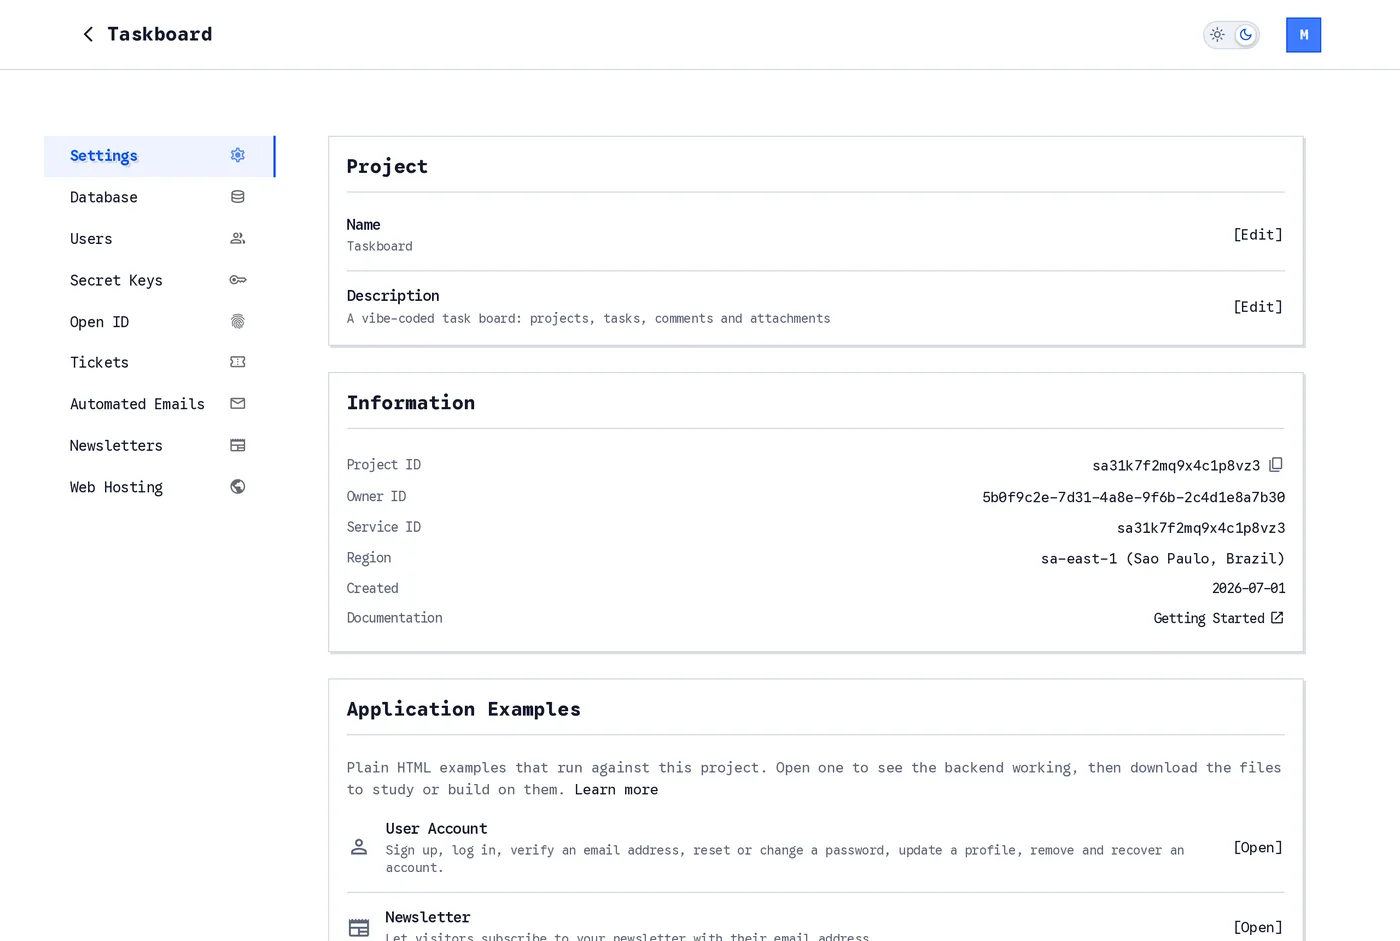The image size is (1400, 941).
Task: Click the Information heading
Action: tap(411, 403)
